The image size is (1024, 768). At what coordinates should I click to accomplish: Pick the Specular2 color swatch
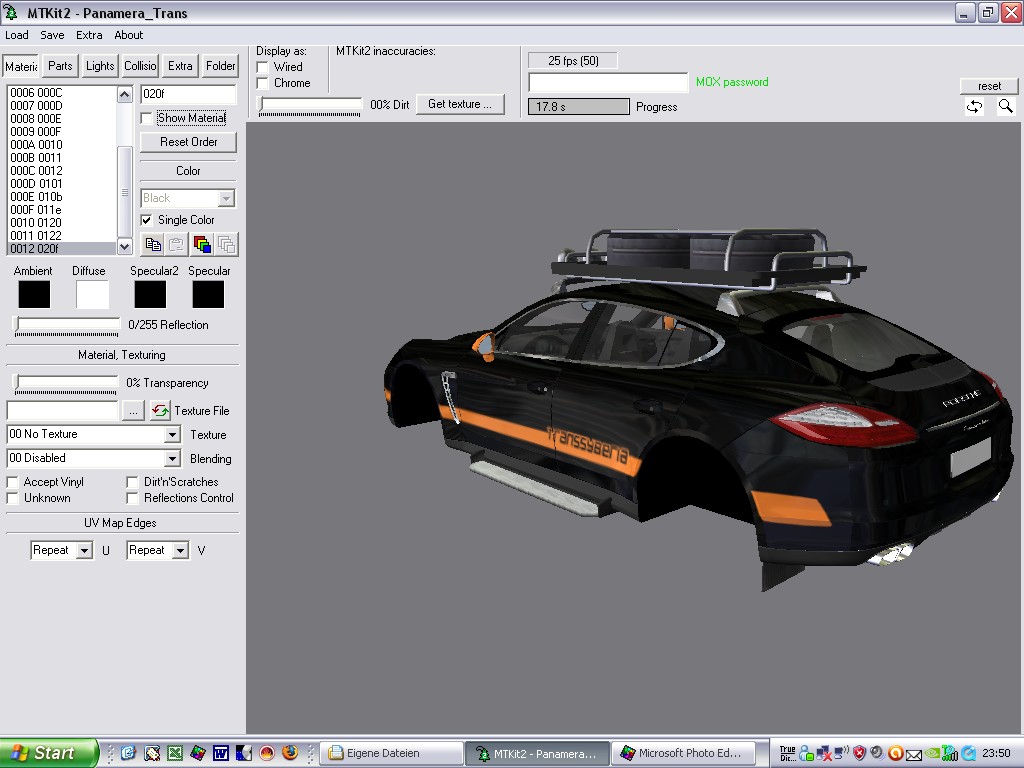(150, 295)
